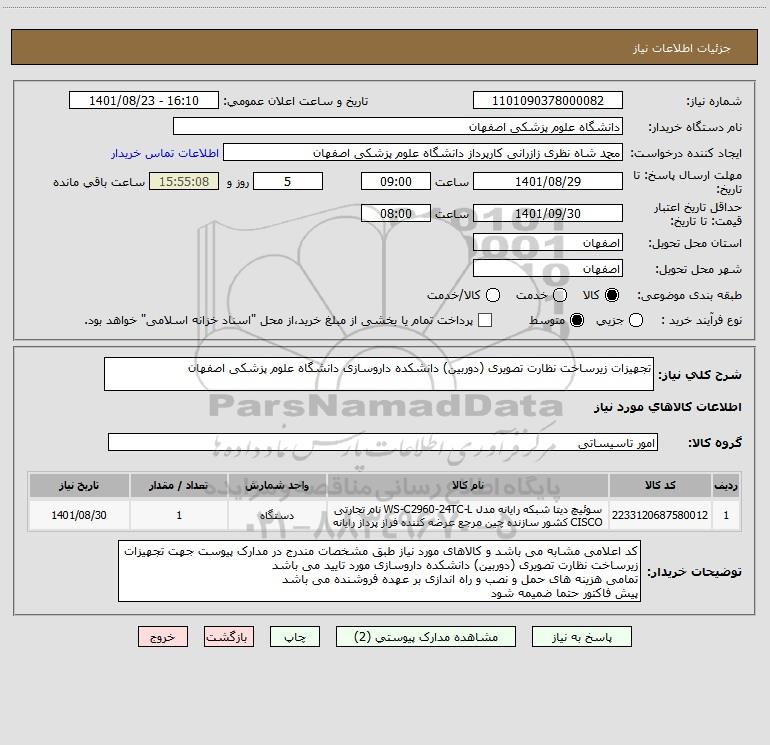The image size is (770, 745).
Task: Click the تعداد / مقدار column header
Action: (179, 485)
